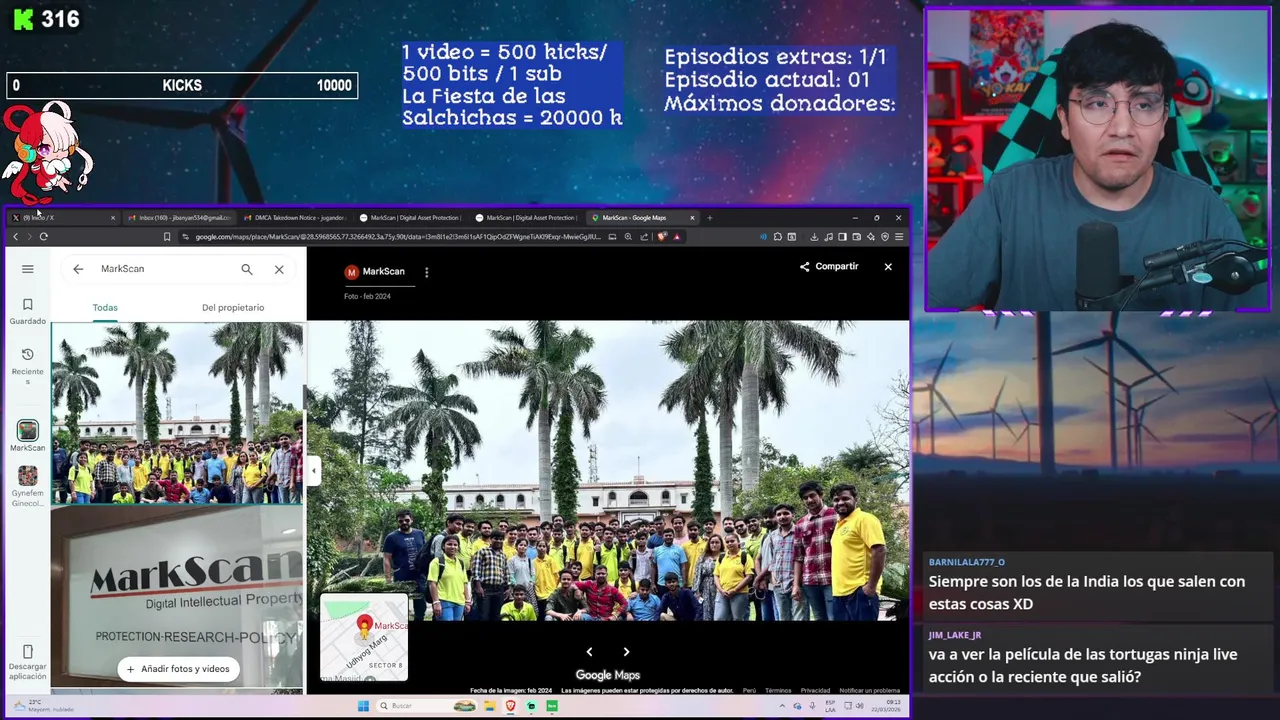1280x720 pixels.
Task: Open the Windows Start button
Action: (x=363, y=706)
